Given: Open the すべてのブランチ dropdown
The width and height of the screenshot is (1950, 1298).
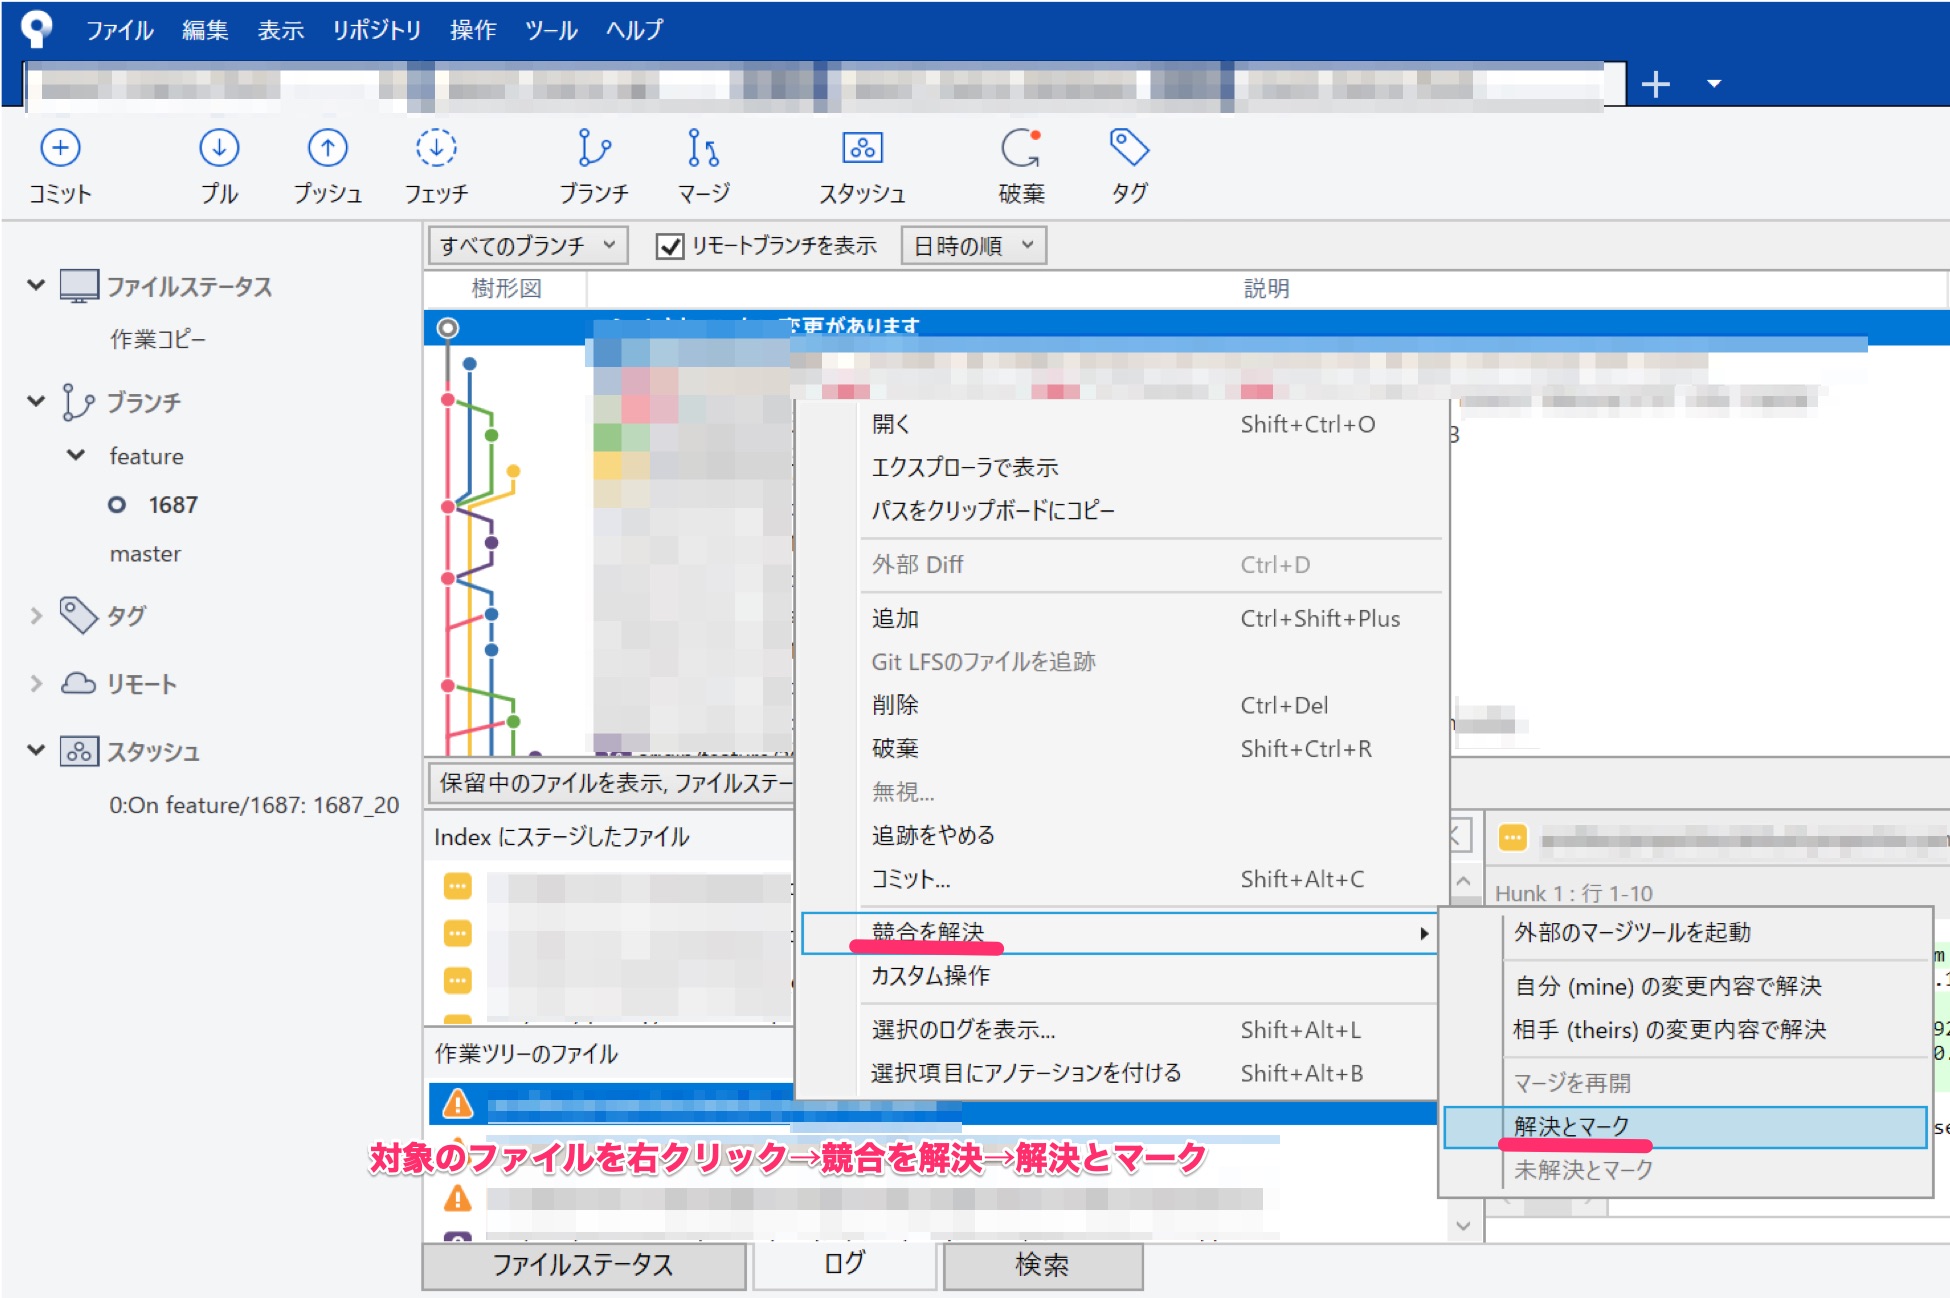Looking at the screenshot, I should pos(525,244).
